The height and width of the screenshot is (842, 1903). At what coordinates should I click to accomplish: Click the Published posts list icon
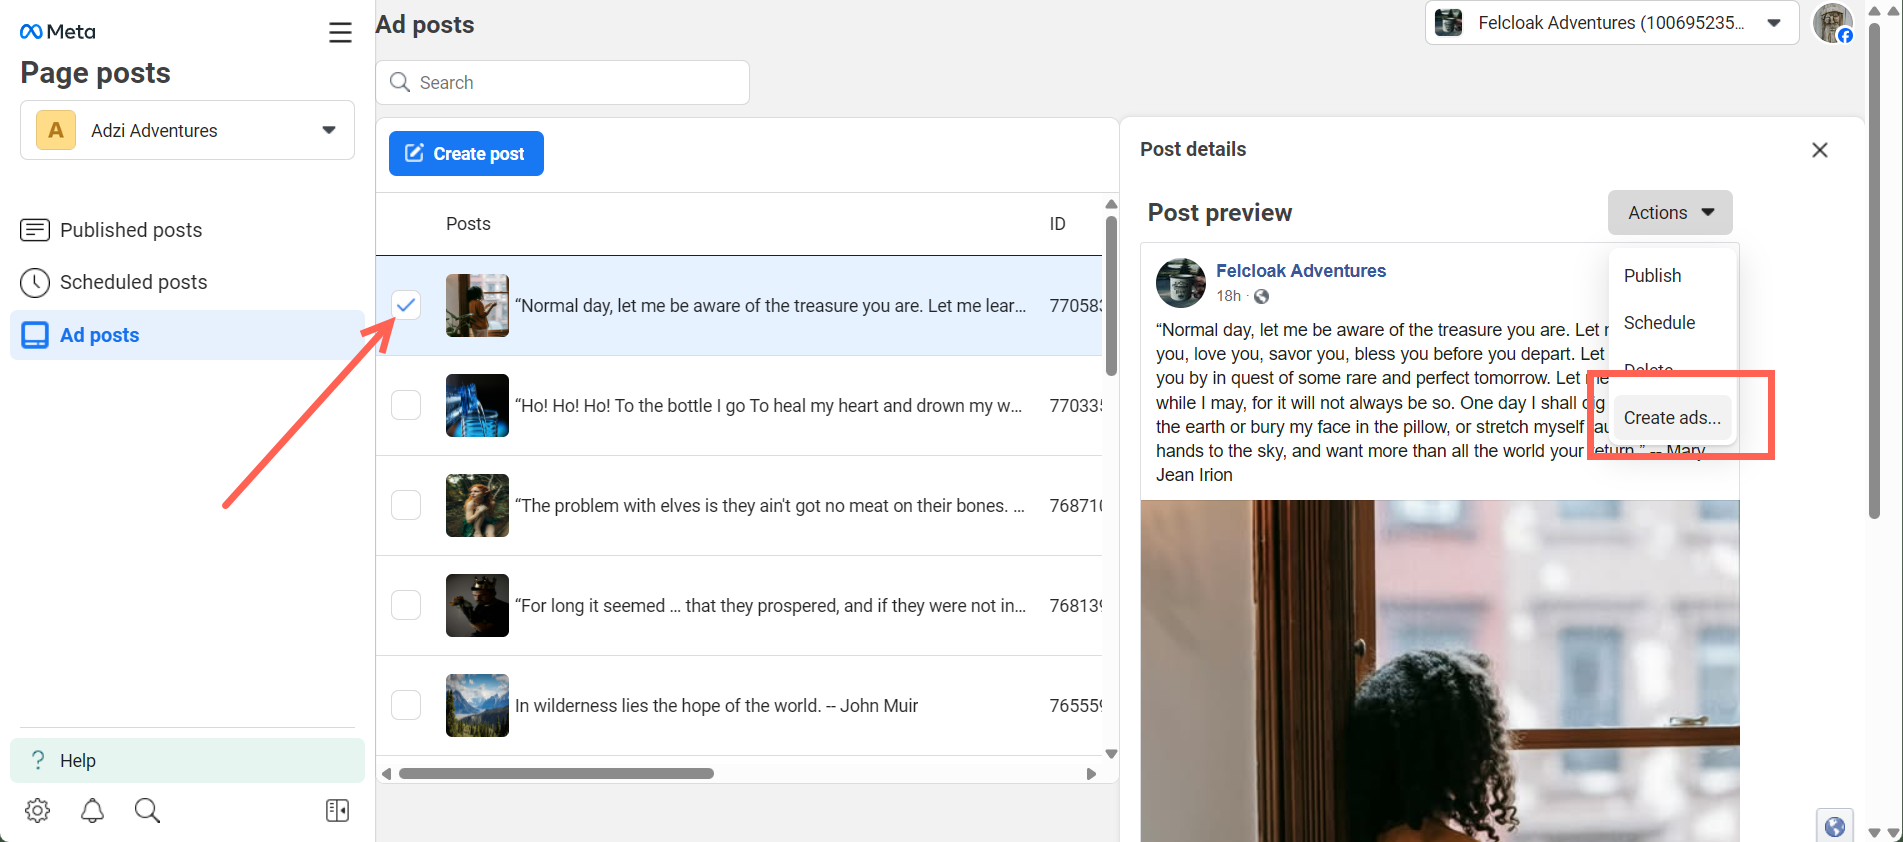[35, 230]
